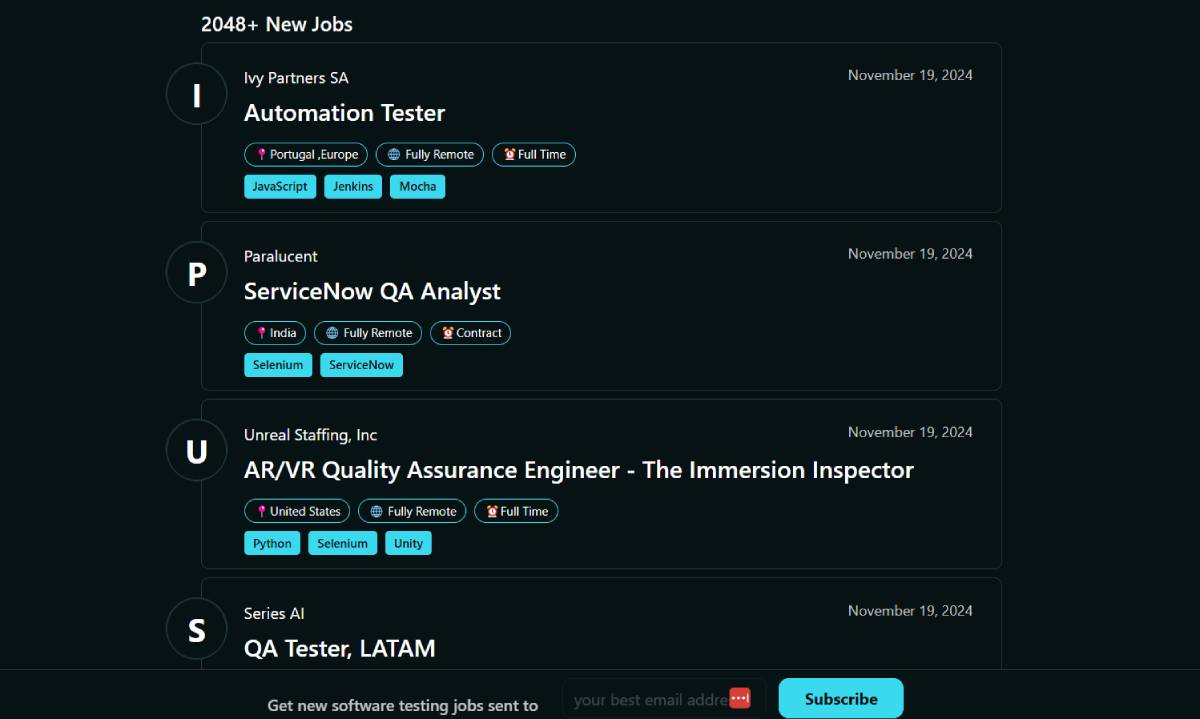Screen dimensions: 1200x719
Task: Click the date on AR/VR Engineer card
Action: [x=910, y=432]
